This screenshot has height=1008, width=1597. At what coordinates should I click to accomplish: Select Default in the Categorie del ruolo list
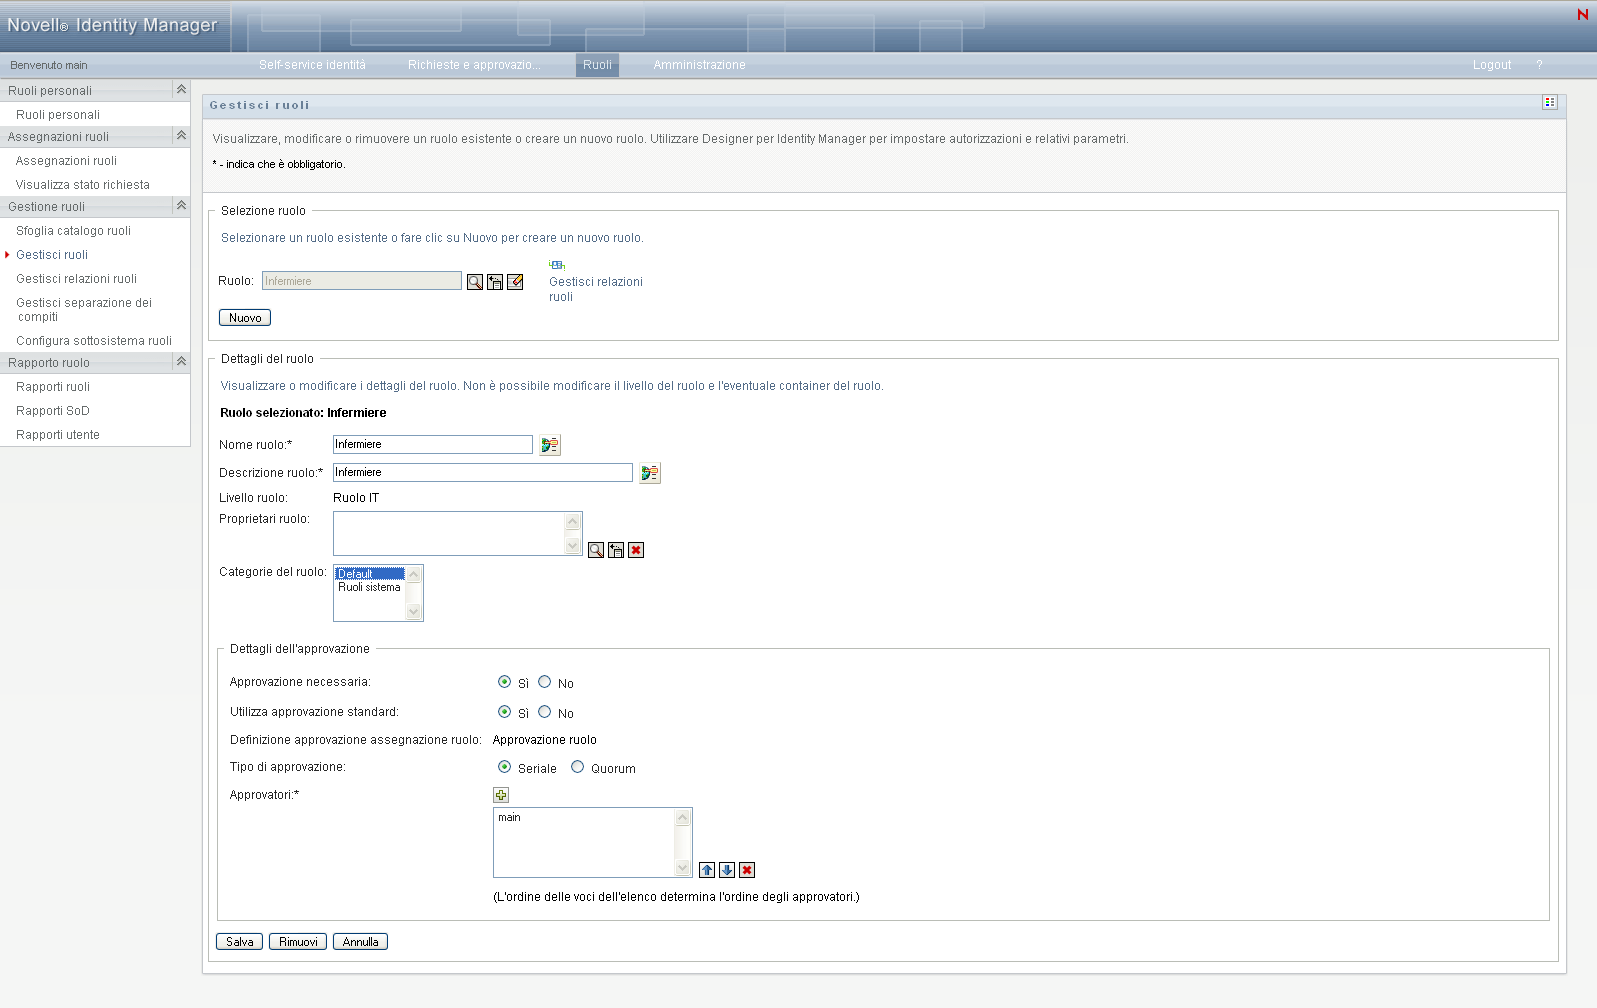[x=370, y=574]
